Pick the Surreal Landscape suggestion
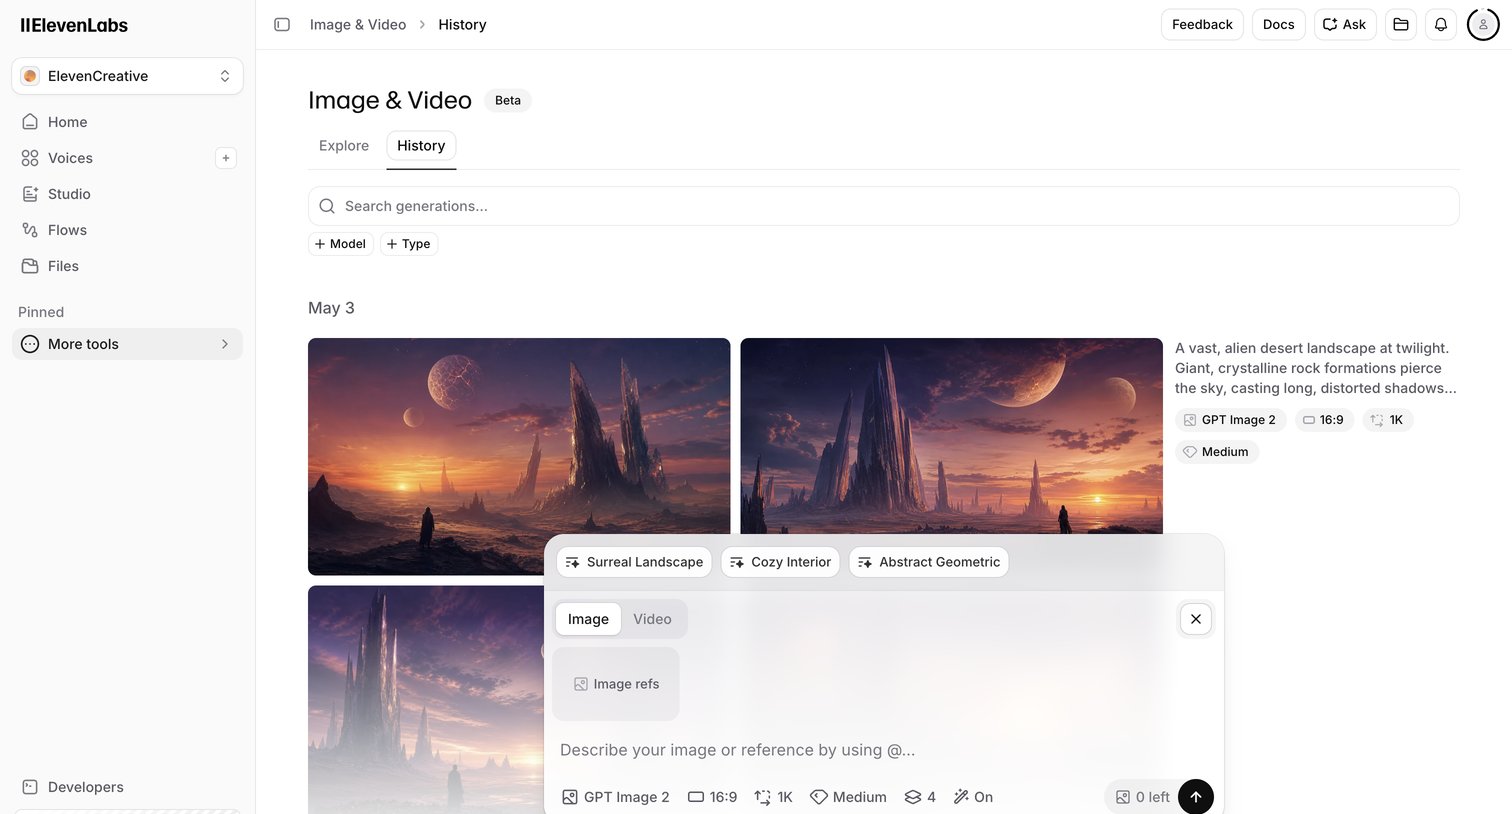Screen dimensions: 1512x814 click(x=634, y=562)
